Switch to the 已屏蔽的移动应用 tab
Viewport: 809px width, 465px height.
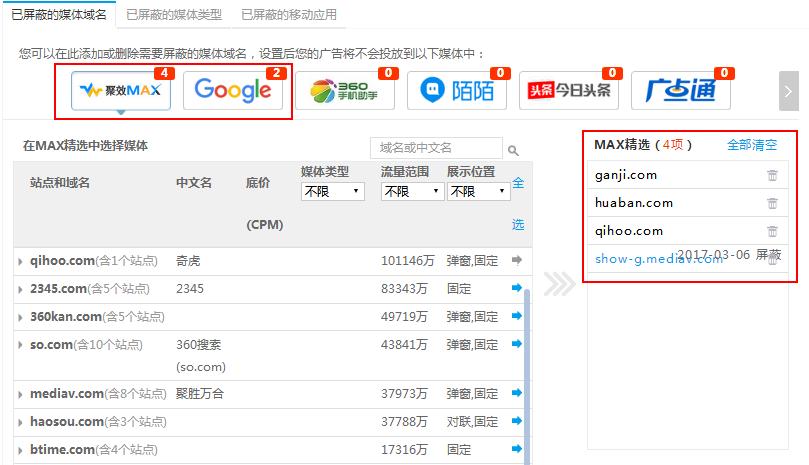[290, 15]
